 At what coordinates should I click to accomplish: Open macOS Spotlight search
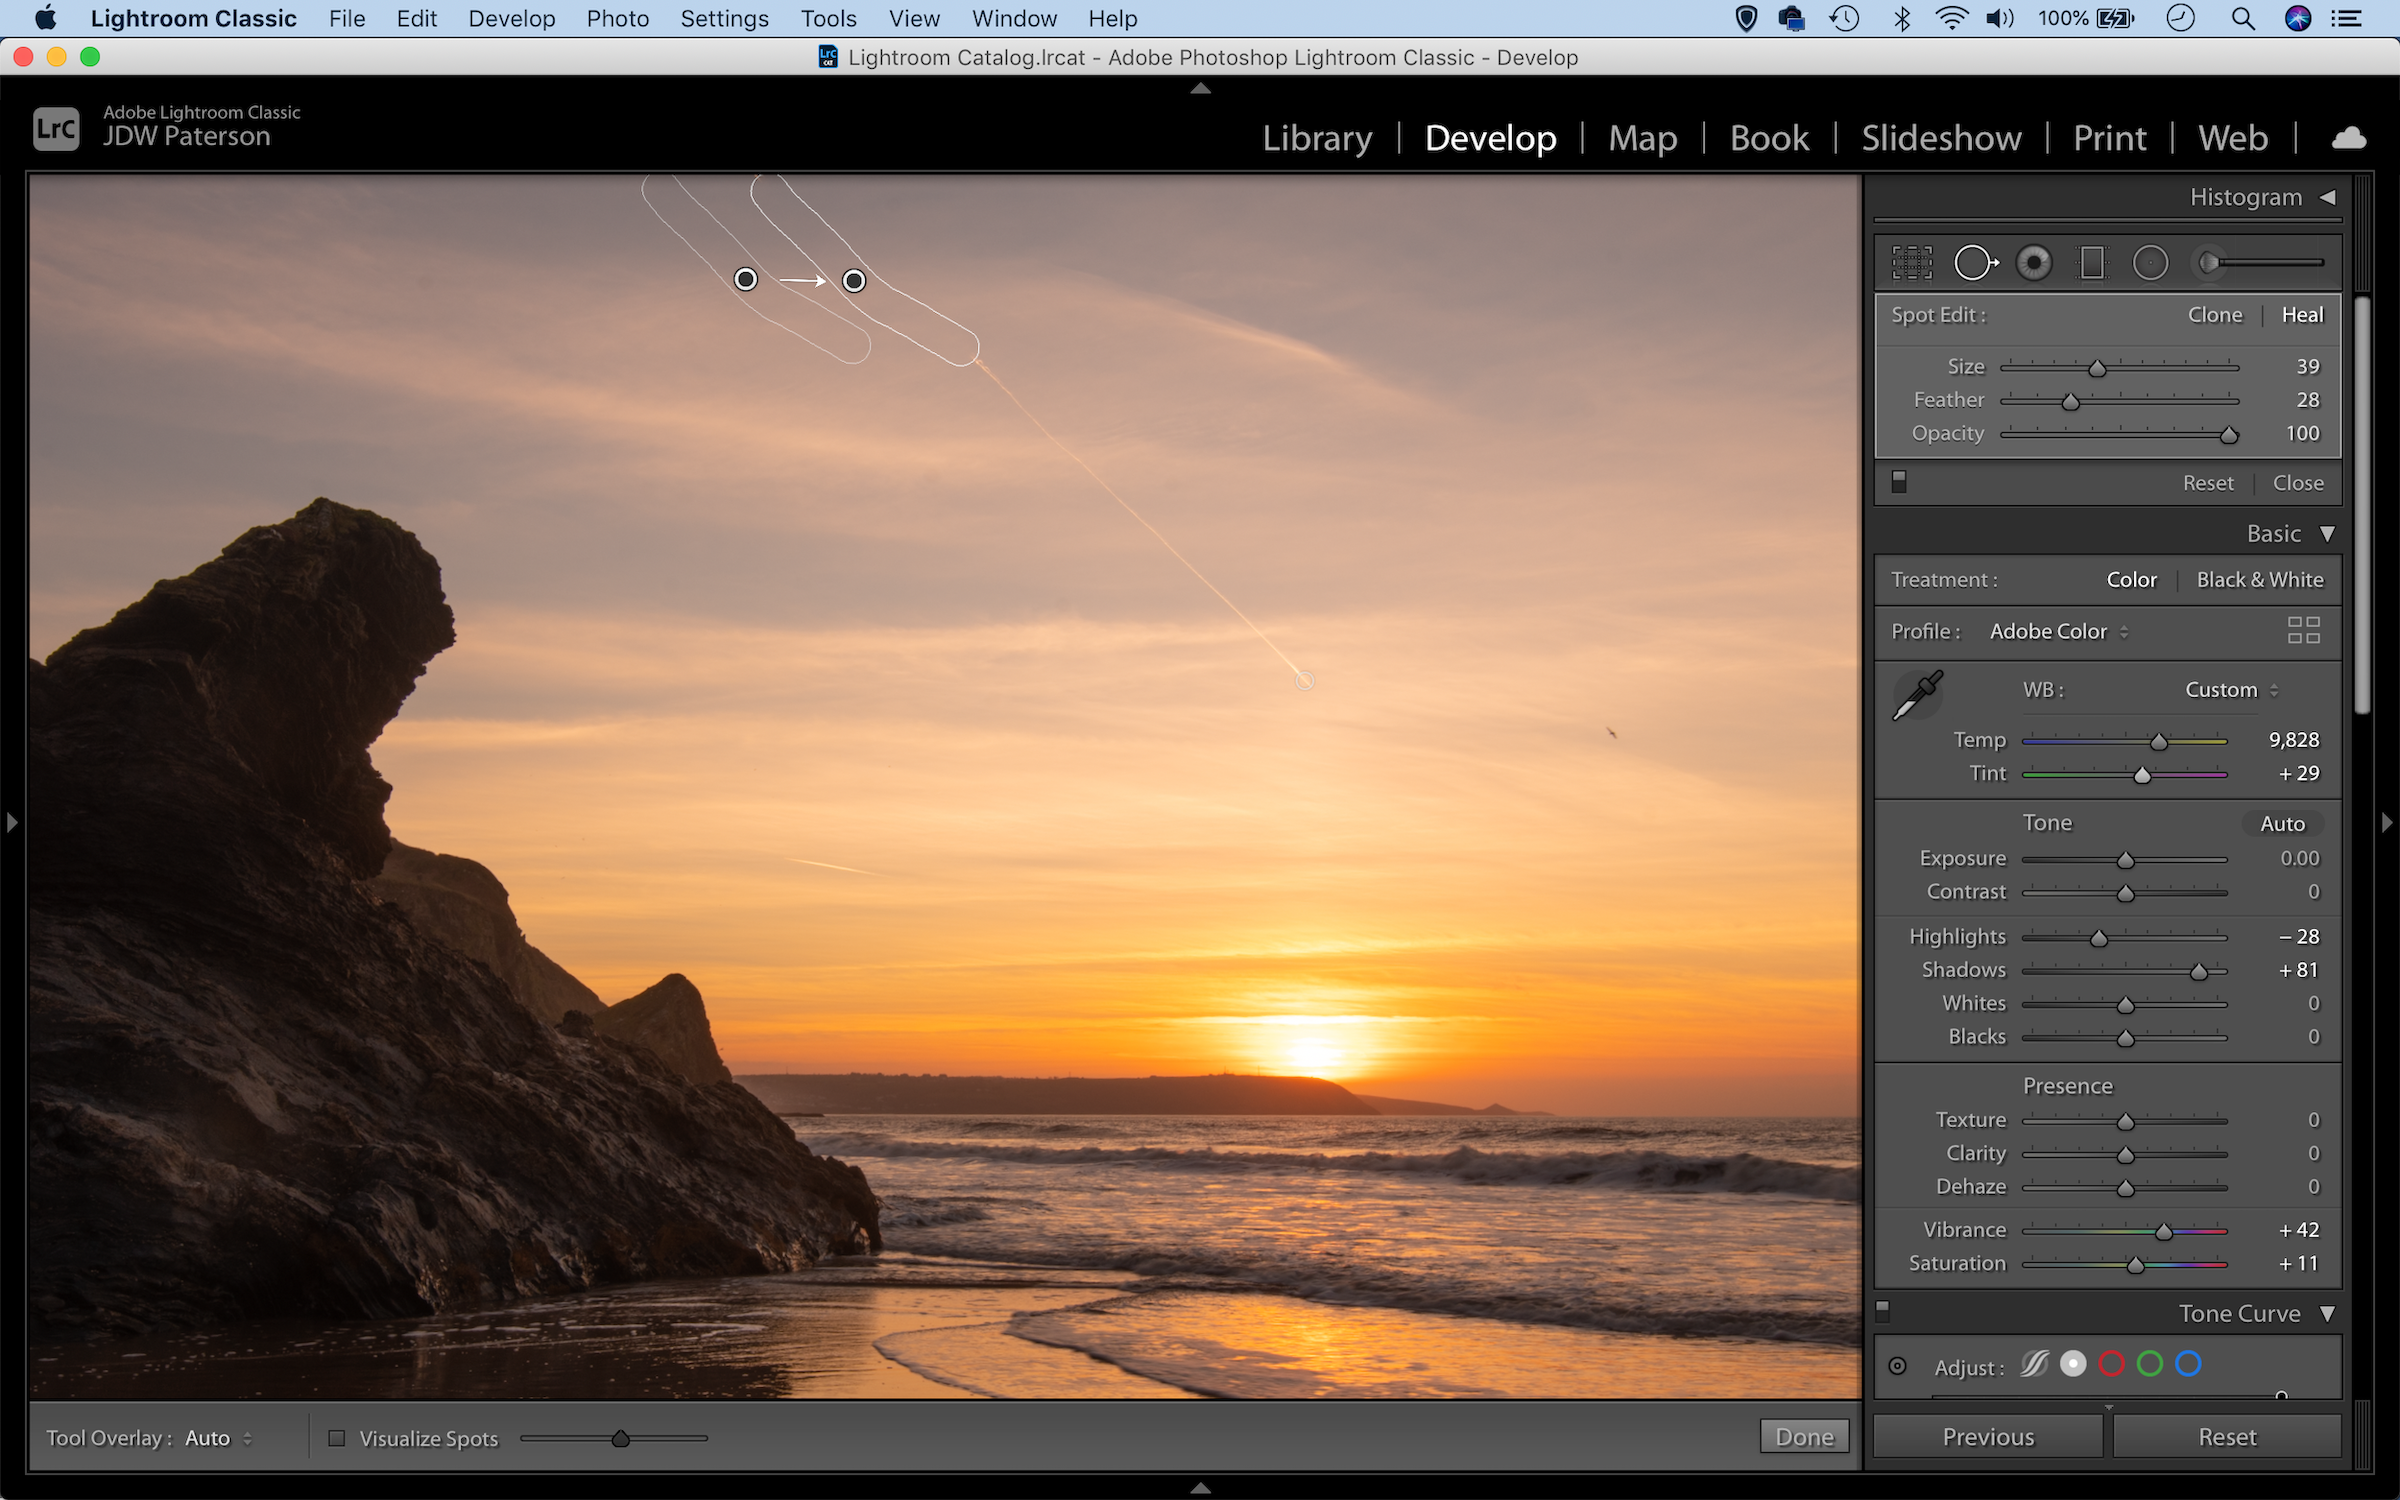click(2243, 19)
